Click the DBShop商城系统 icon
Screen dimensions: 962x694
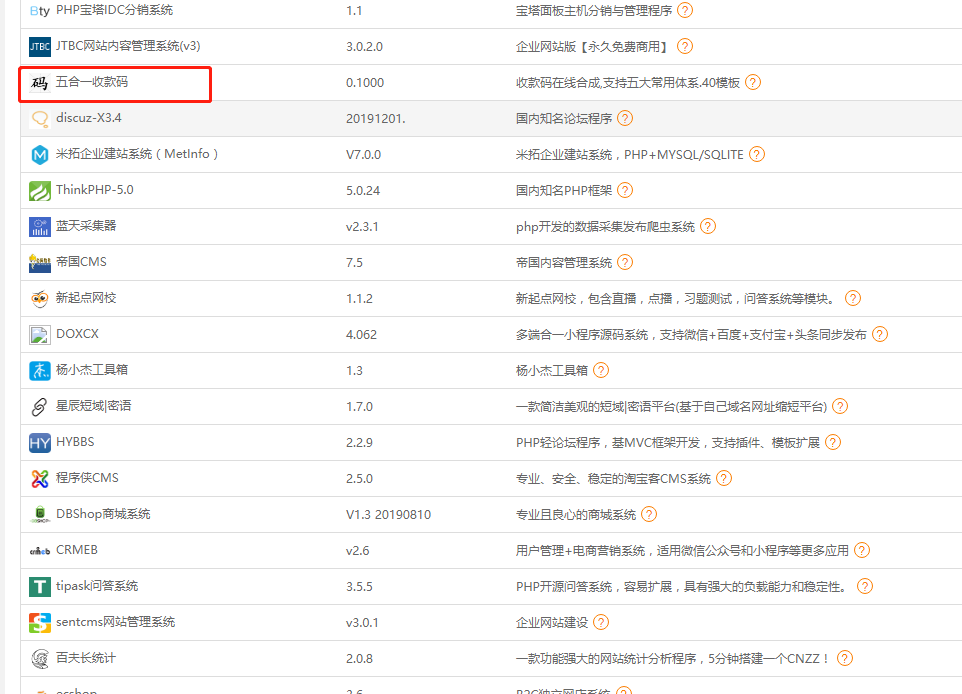40,514
